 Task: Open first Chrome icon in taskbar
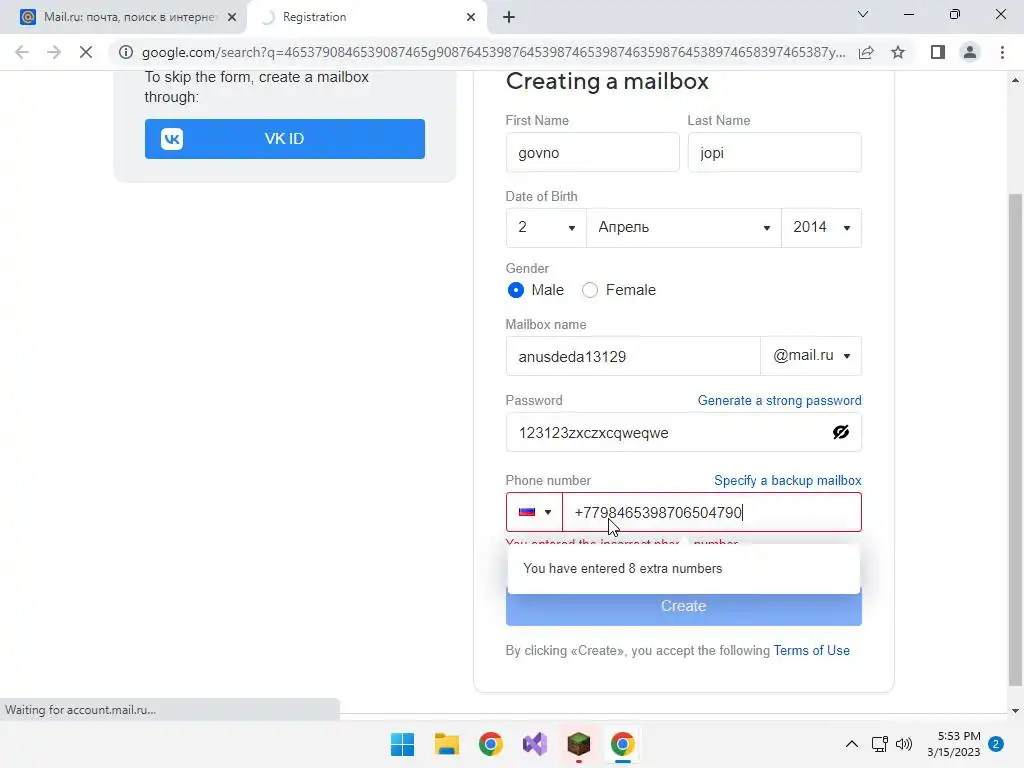(490, 744)
